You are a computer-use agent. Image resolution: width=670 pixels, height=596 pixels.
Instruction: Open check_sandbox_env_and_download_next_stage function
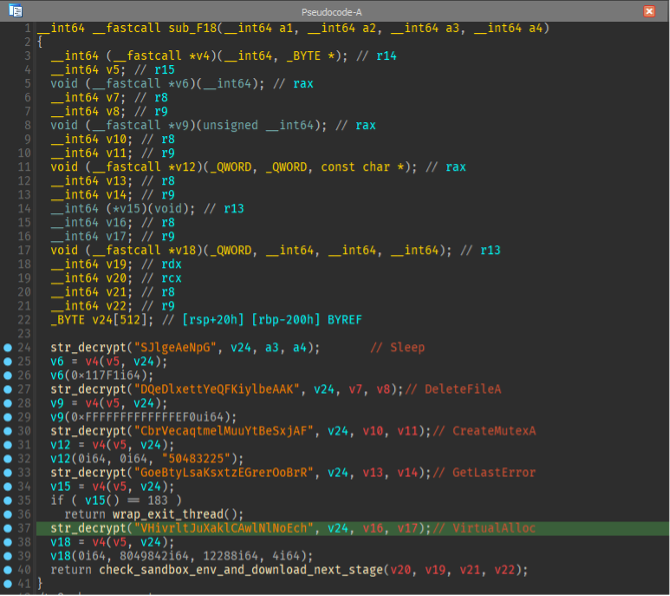[x=241, y=570]
